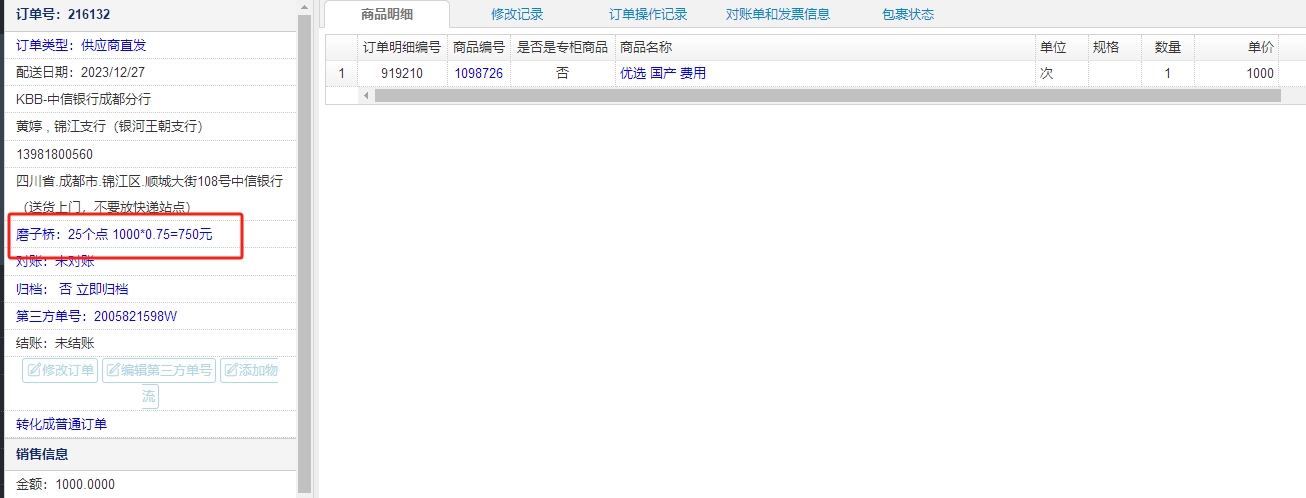The width and height of the screenshot is (1306, 498).
Task: Click 转化成普通订单 link
Action: click(x=62, y=424)
